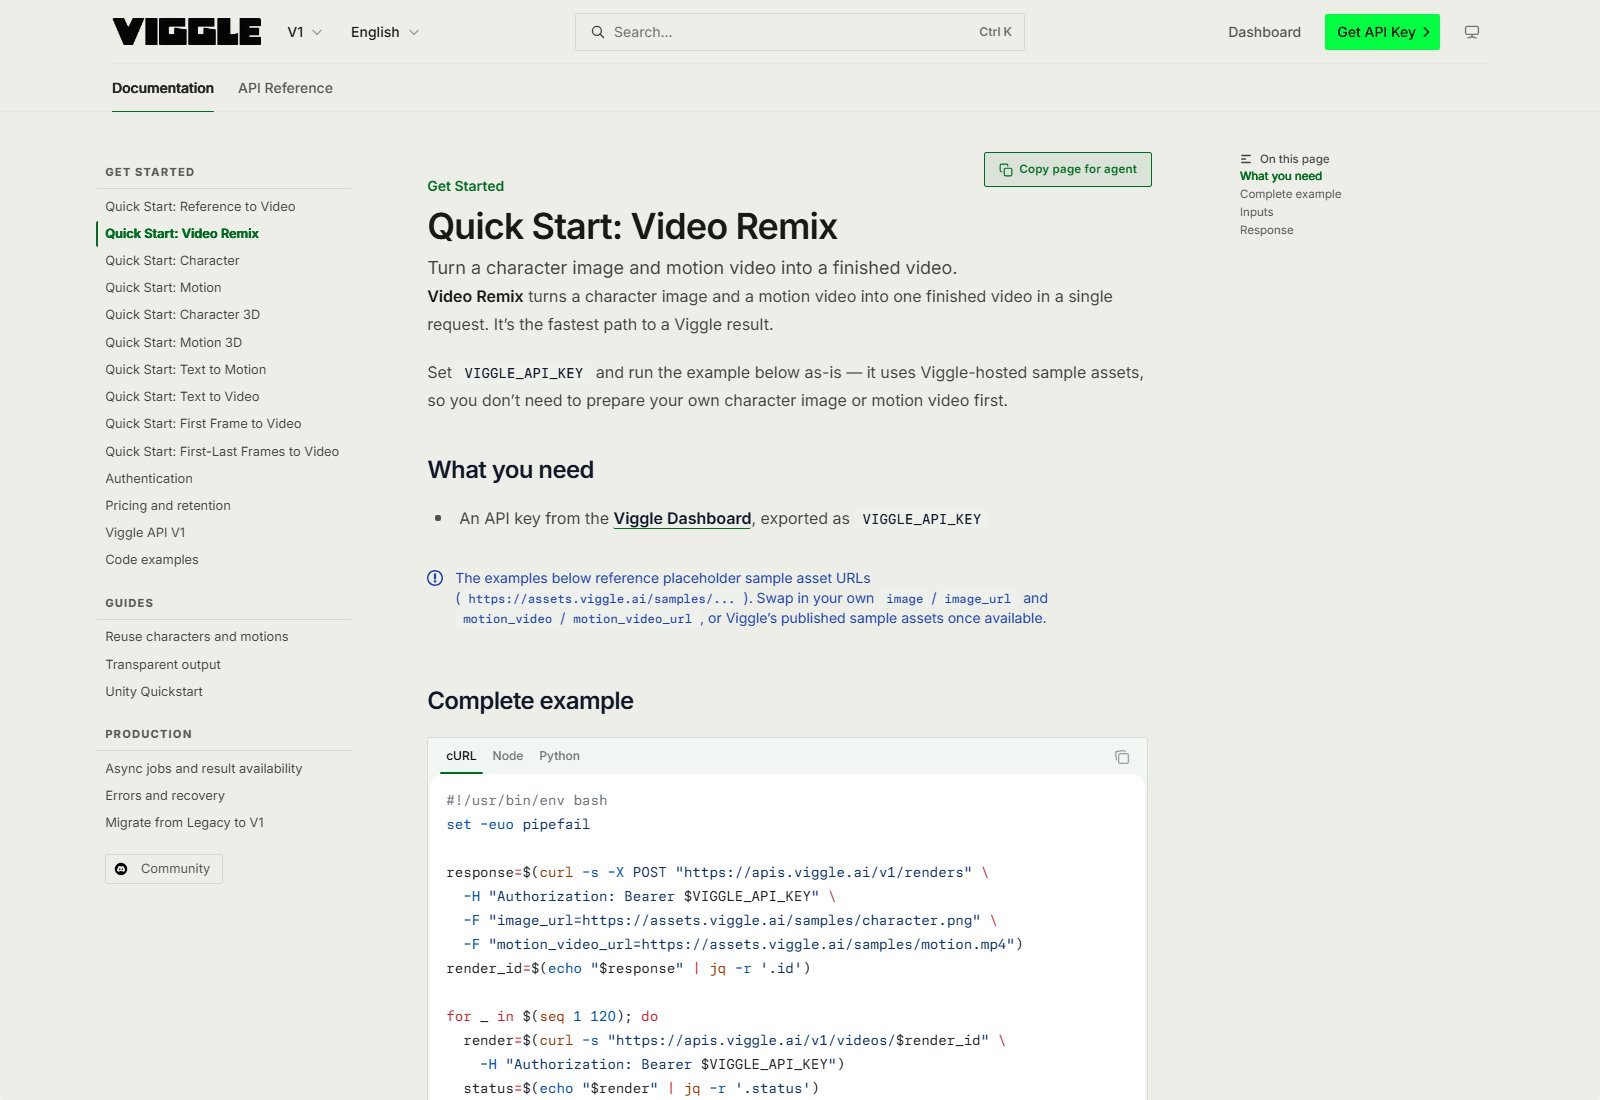Open the Viggle API V1 page

pos(145,532)
